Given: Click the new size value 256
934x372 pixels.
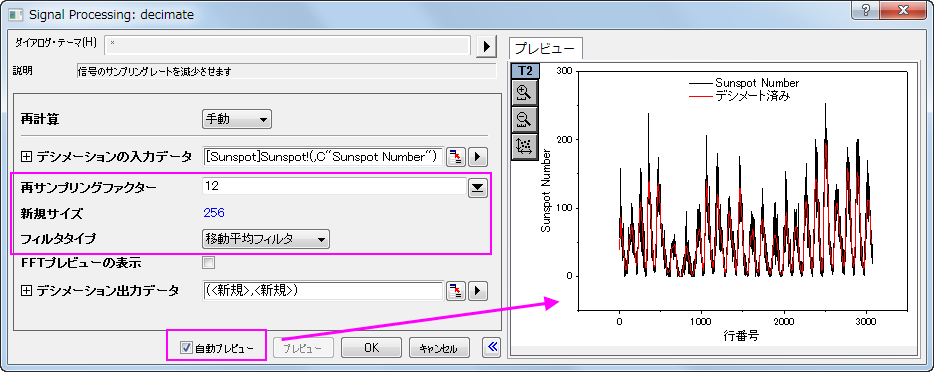Looking at the screenshot, I should tap(214, 213).
